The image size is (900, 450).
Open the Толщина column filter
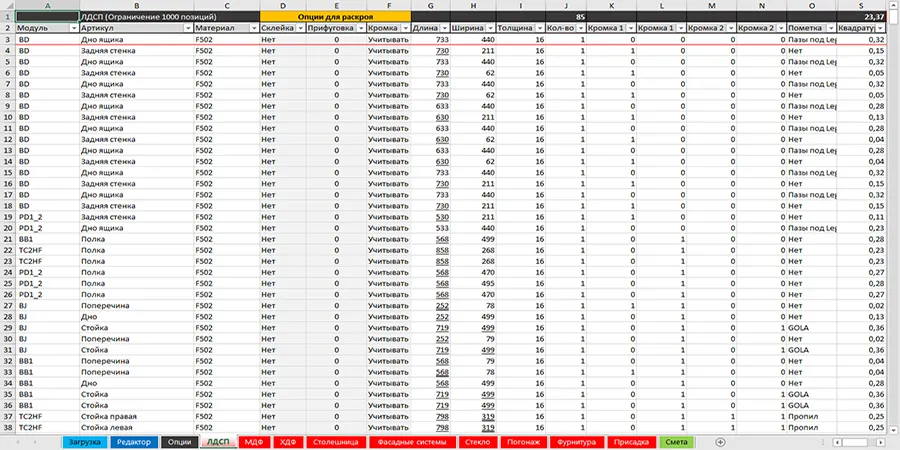pos(540,29)
